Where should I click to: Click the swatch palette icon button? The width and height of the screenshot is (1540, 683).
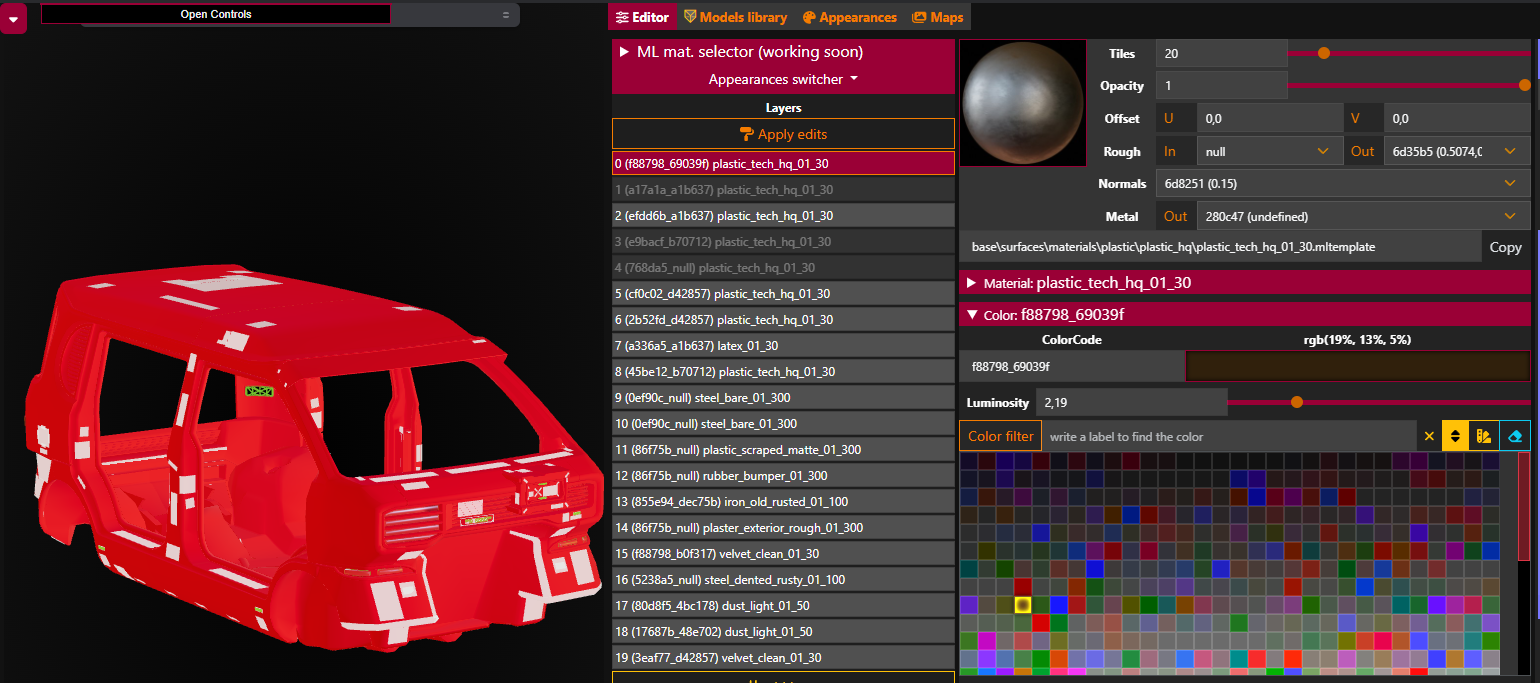1485,436
